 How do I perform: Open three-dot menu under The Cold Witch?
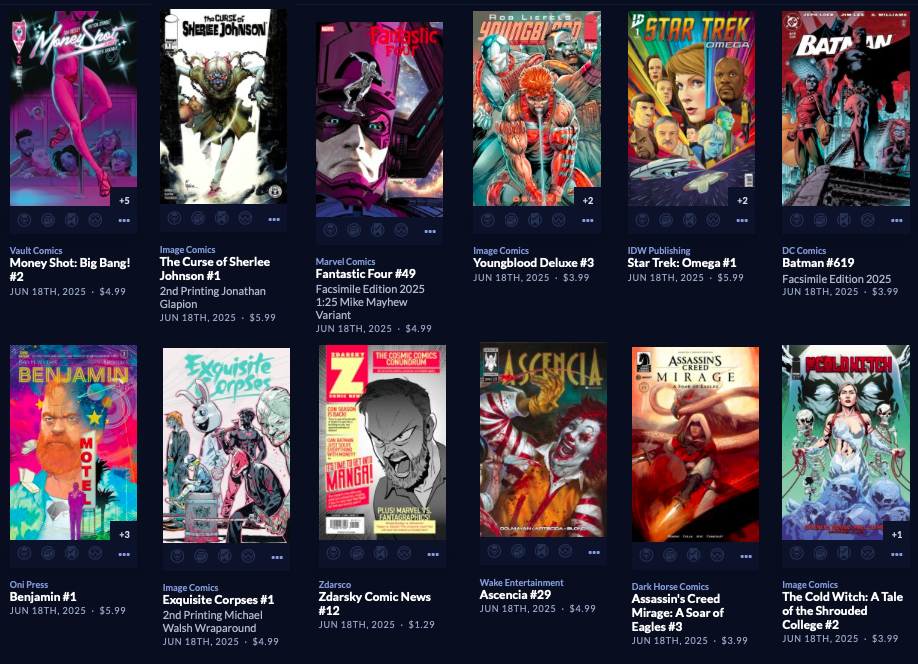click(896, 555)
